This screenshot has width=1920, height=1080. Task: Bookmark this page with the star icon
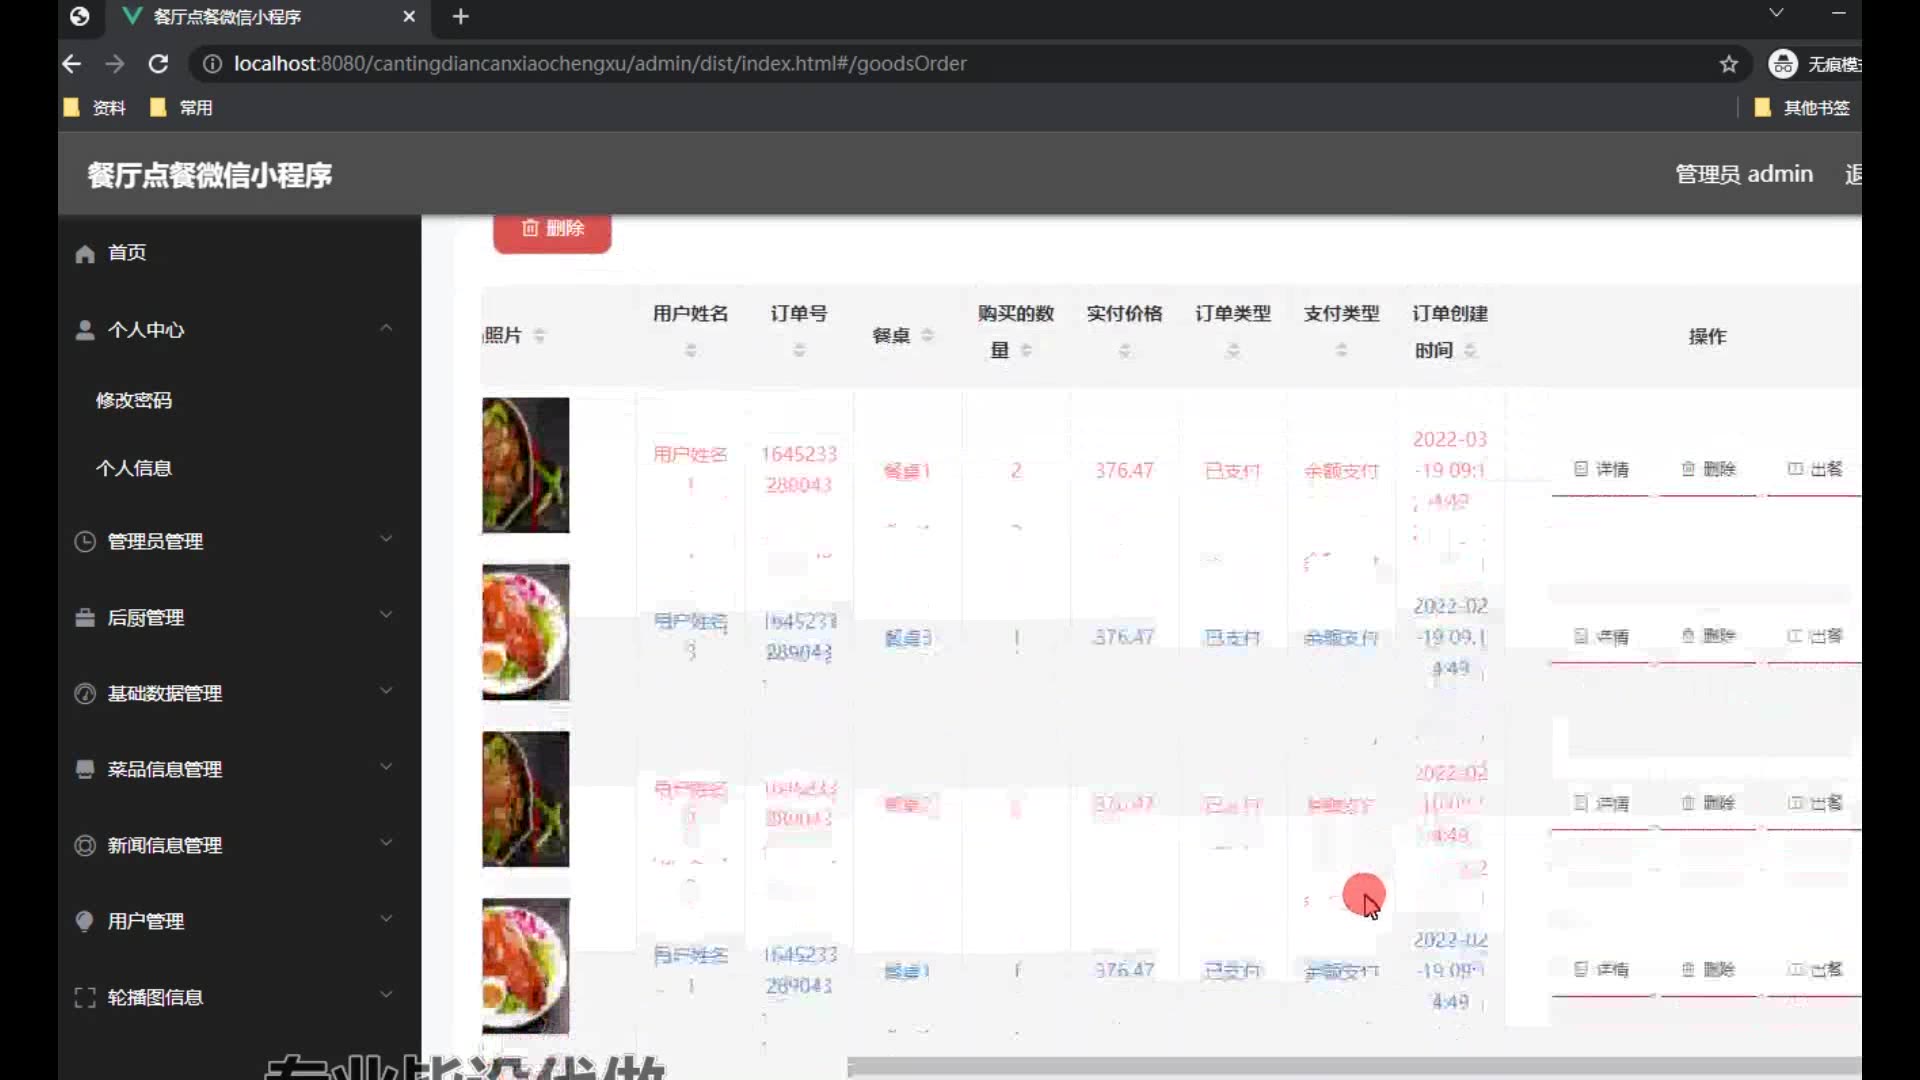click(x=1729, y=64)
